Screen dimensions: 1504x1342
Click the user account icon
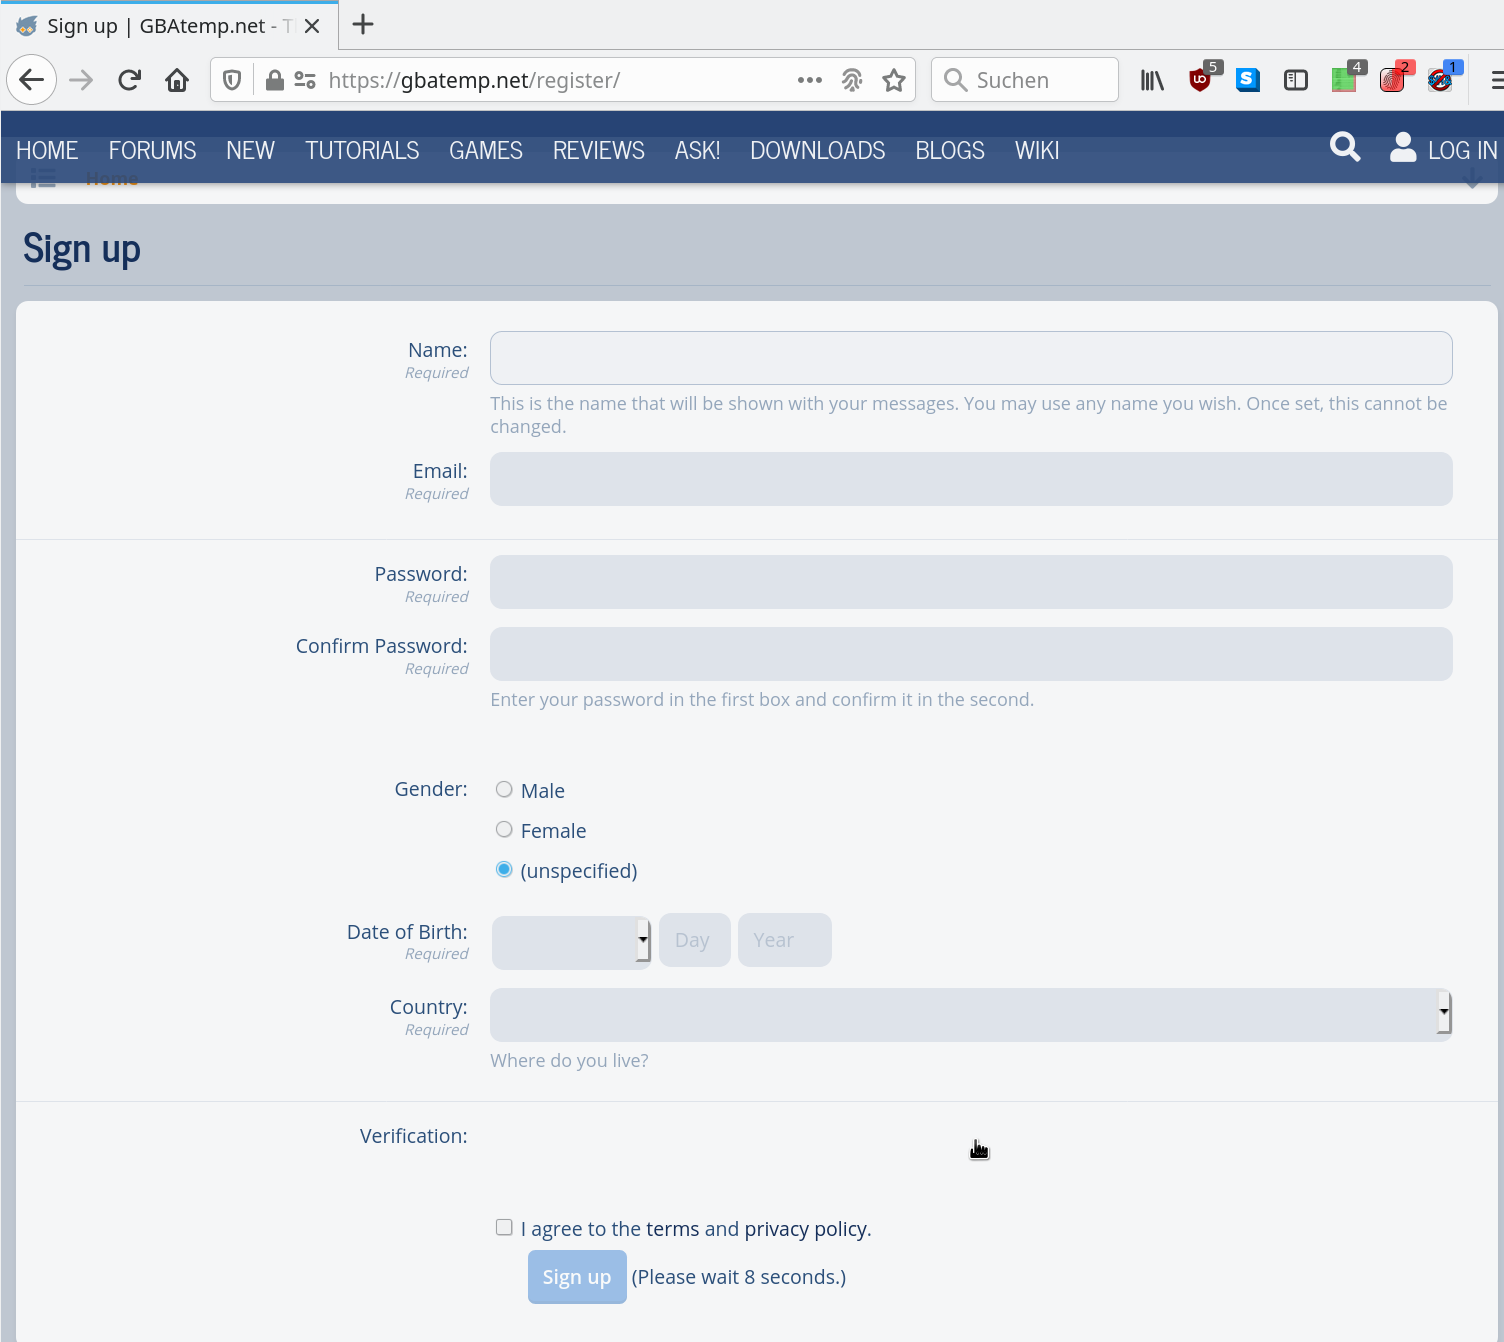point(1403,147)
